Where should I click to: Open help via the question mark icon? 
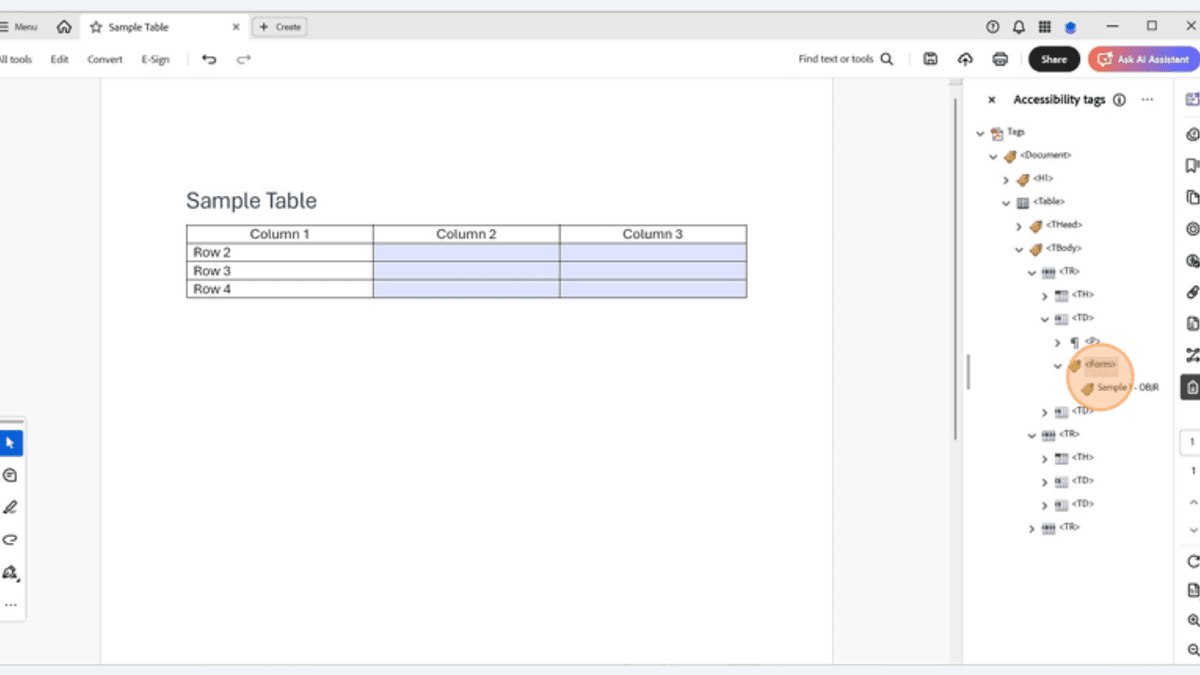pyautogui.click(x=992, y=26)
